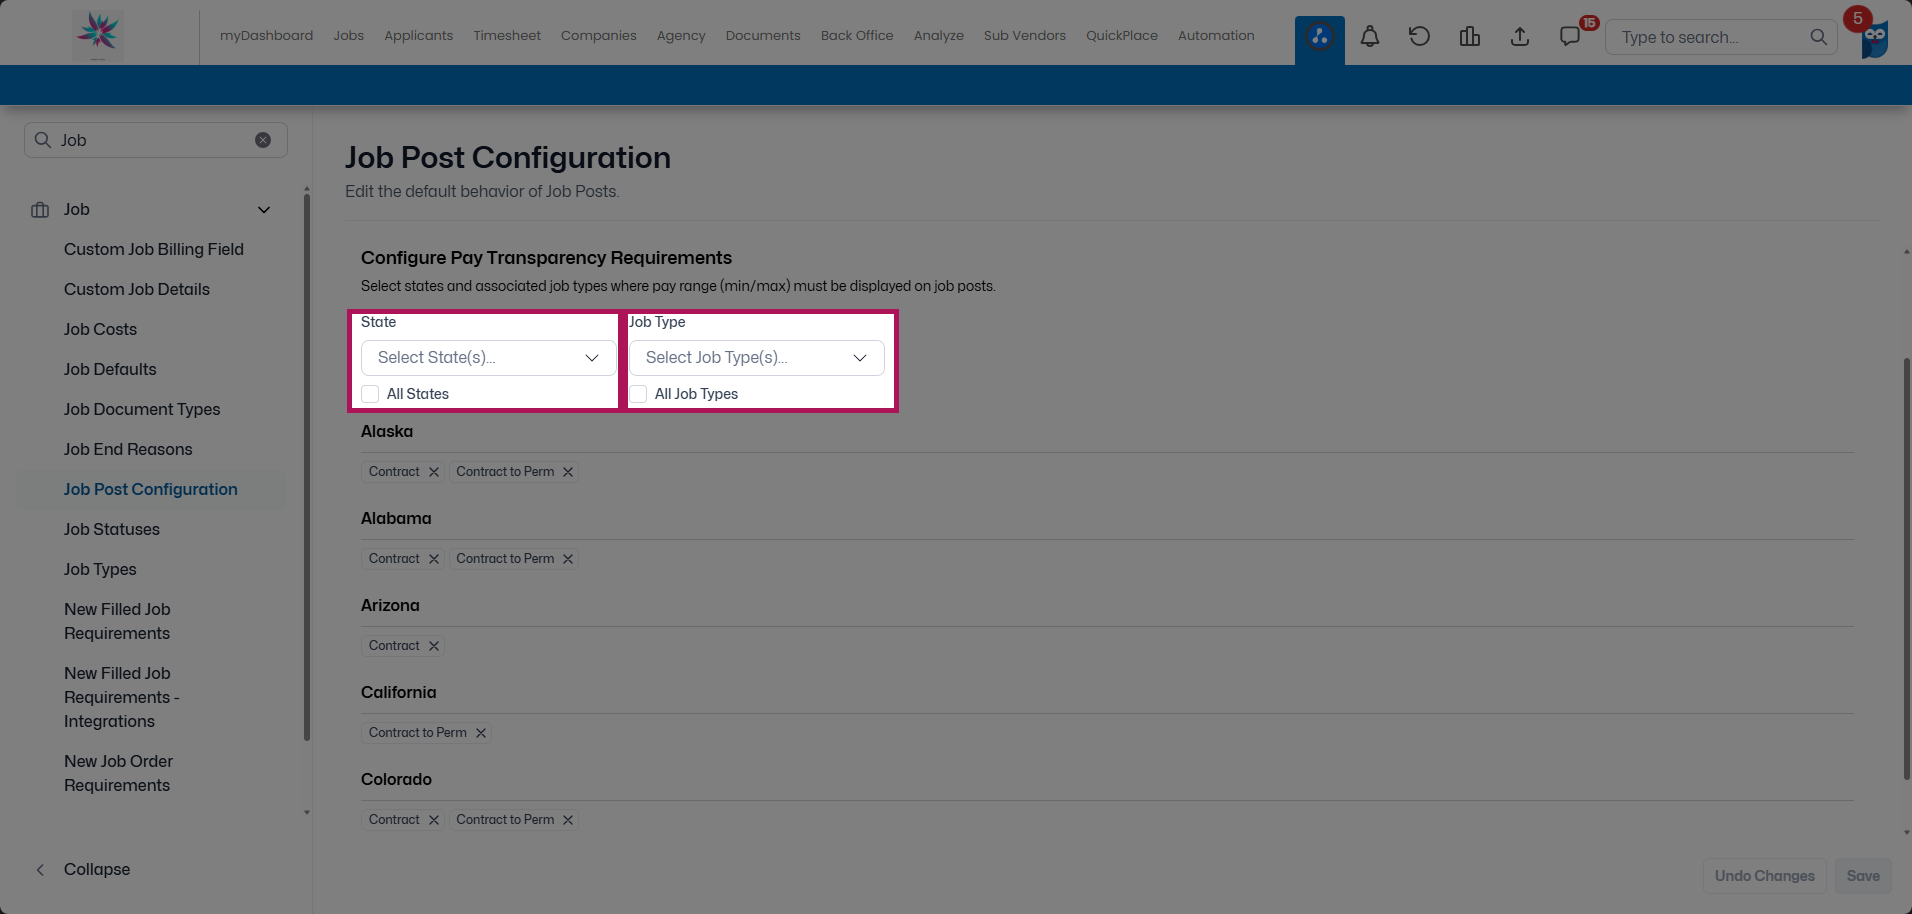
Task: Click the upload share icon
Action: pos(1520,37)
